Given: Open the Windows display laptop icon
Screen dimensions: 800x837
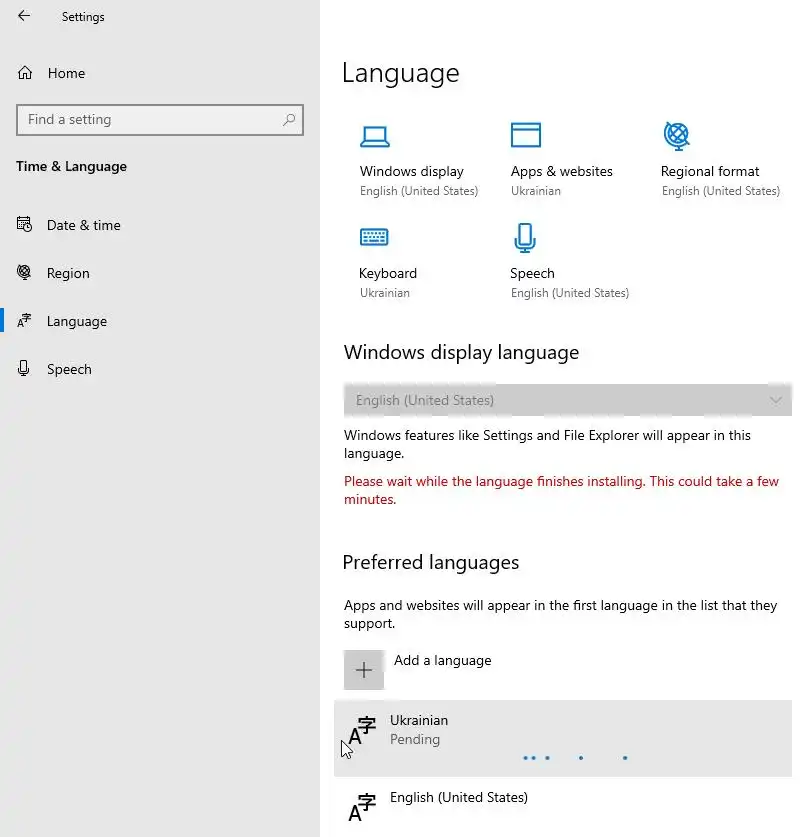Looking at the screenshot, I should point(375,137).
